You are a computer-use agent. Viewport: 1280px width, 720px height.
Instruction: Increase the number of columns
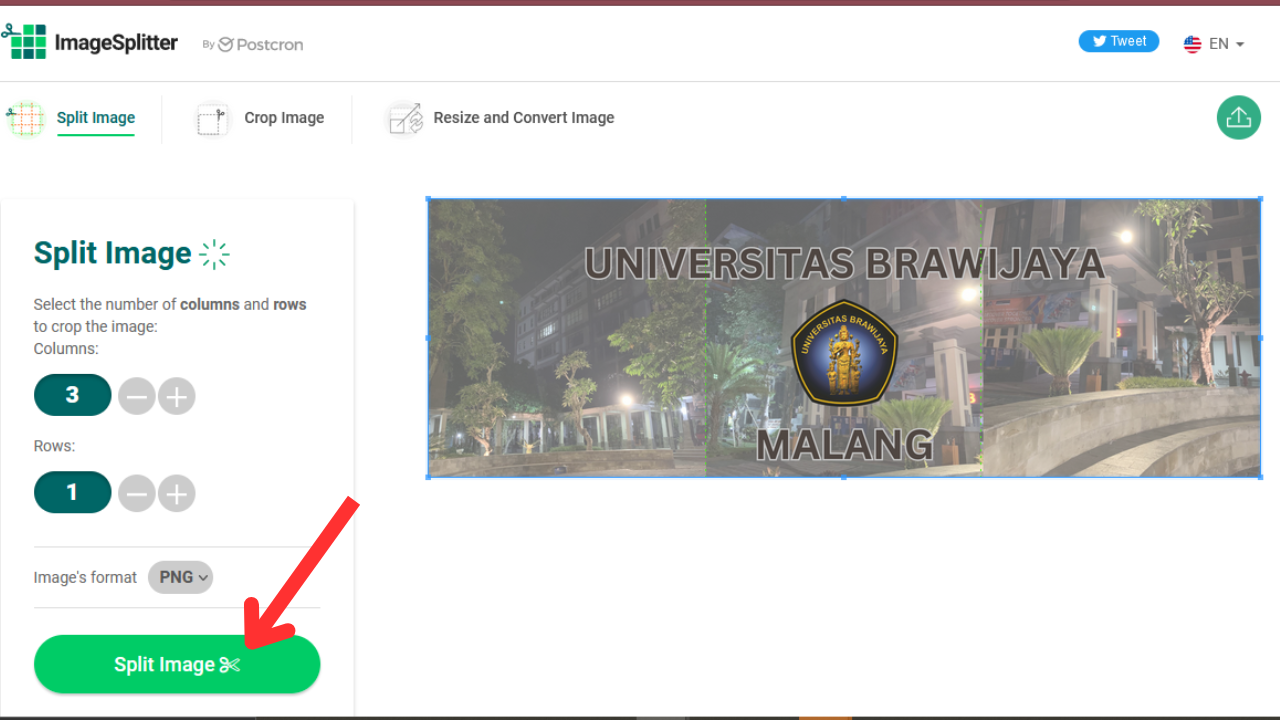tap(177, 396)
